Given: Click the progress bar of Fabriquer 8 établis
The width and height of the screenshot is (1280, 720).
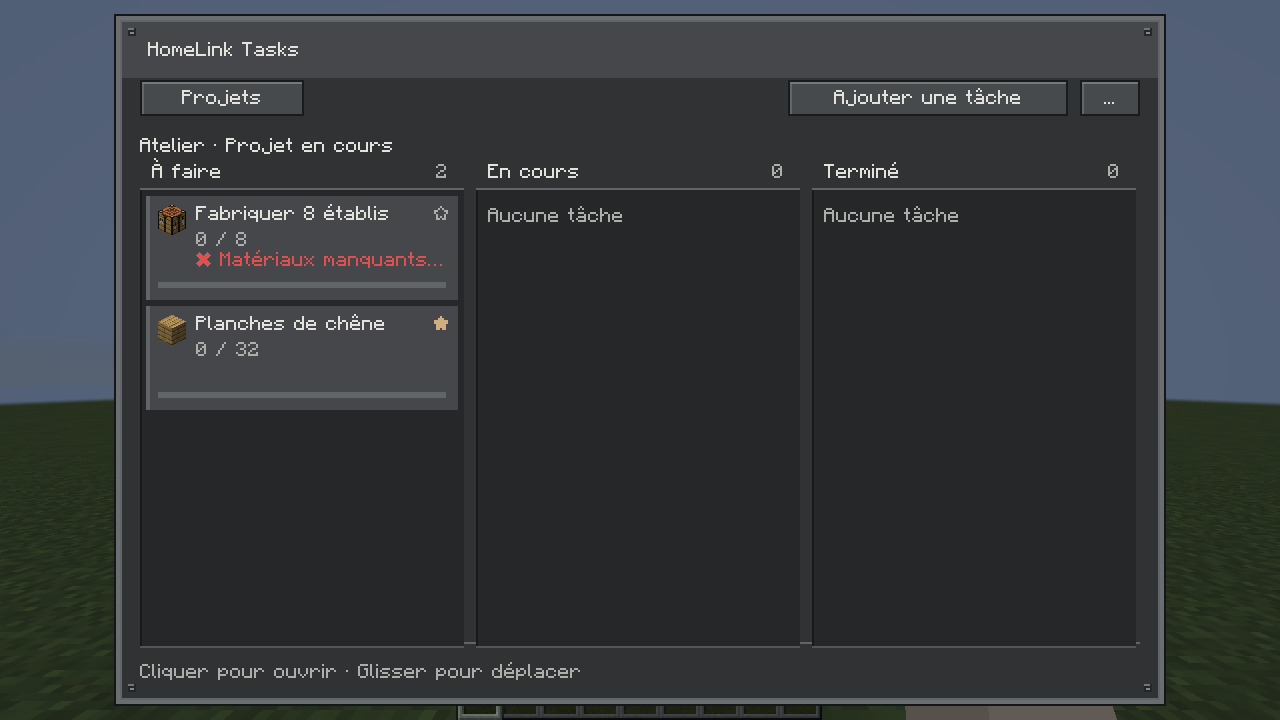Looking at the screenshot, I should coord(302,285).
